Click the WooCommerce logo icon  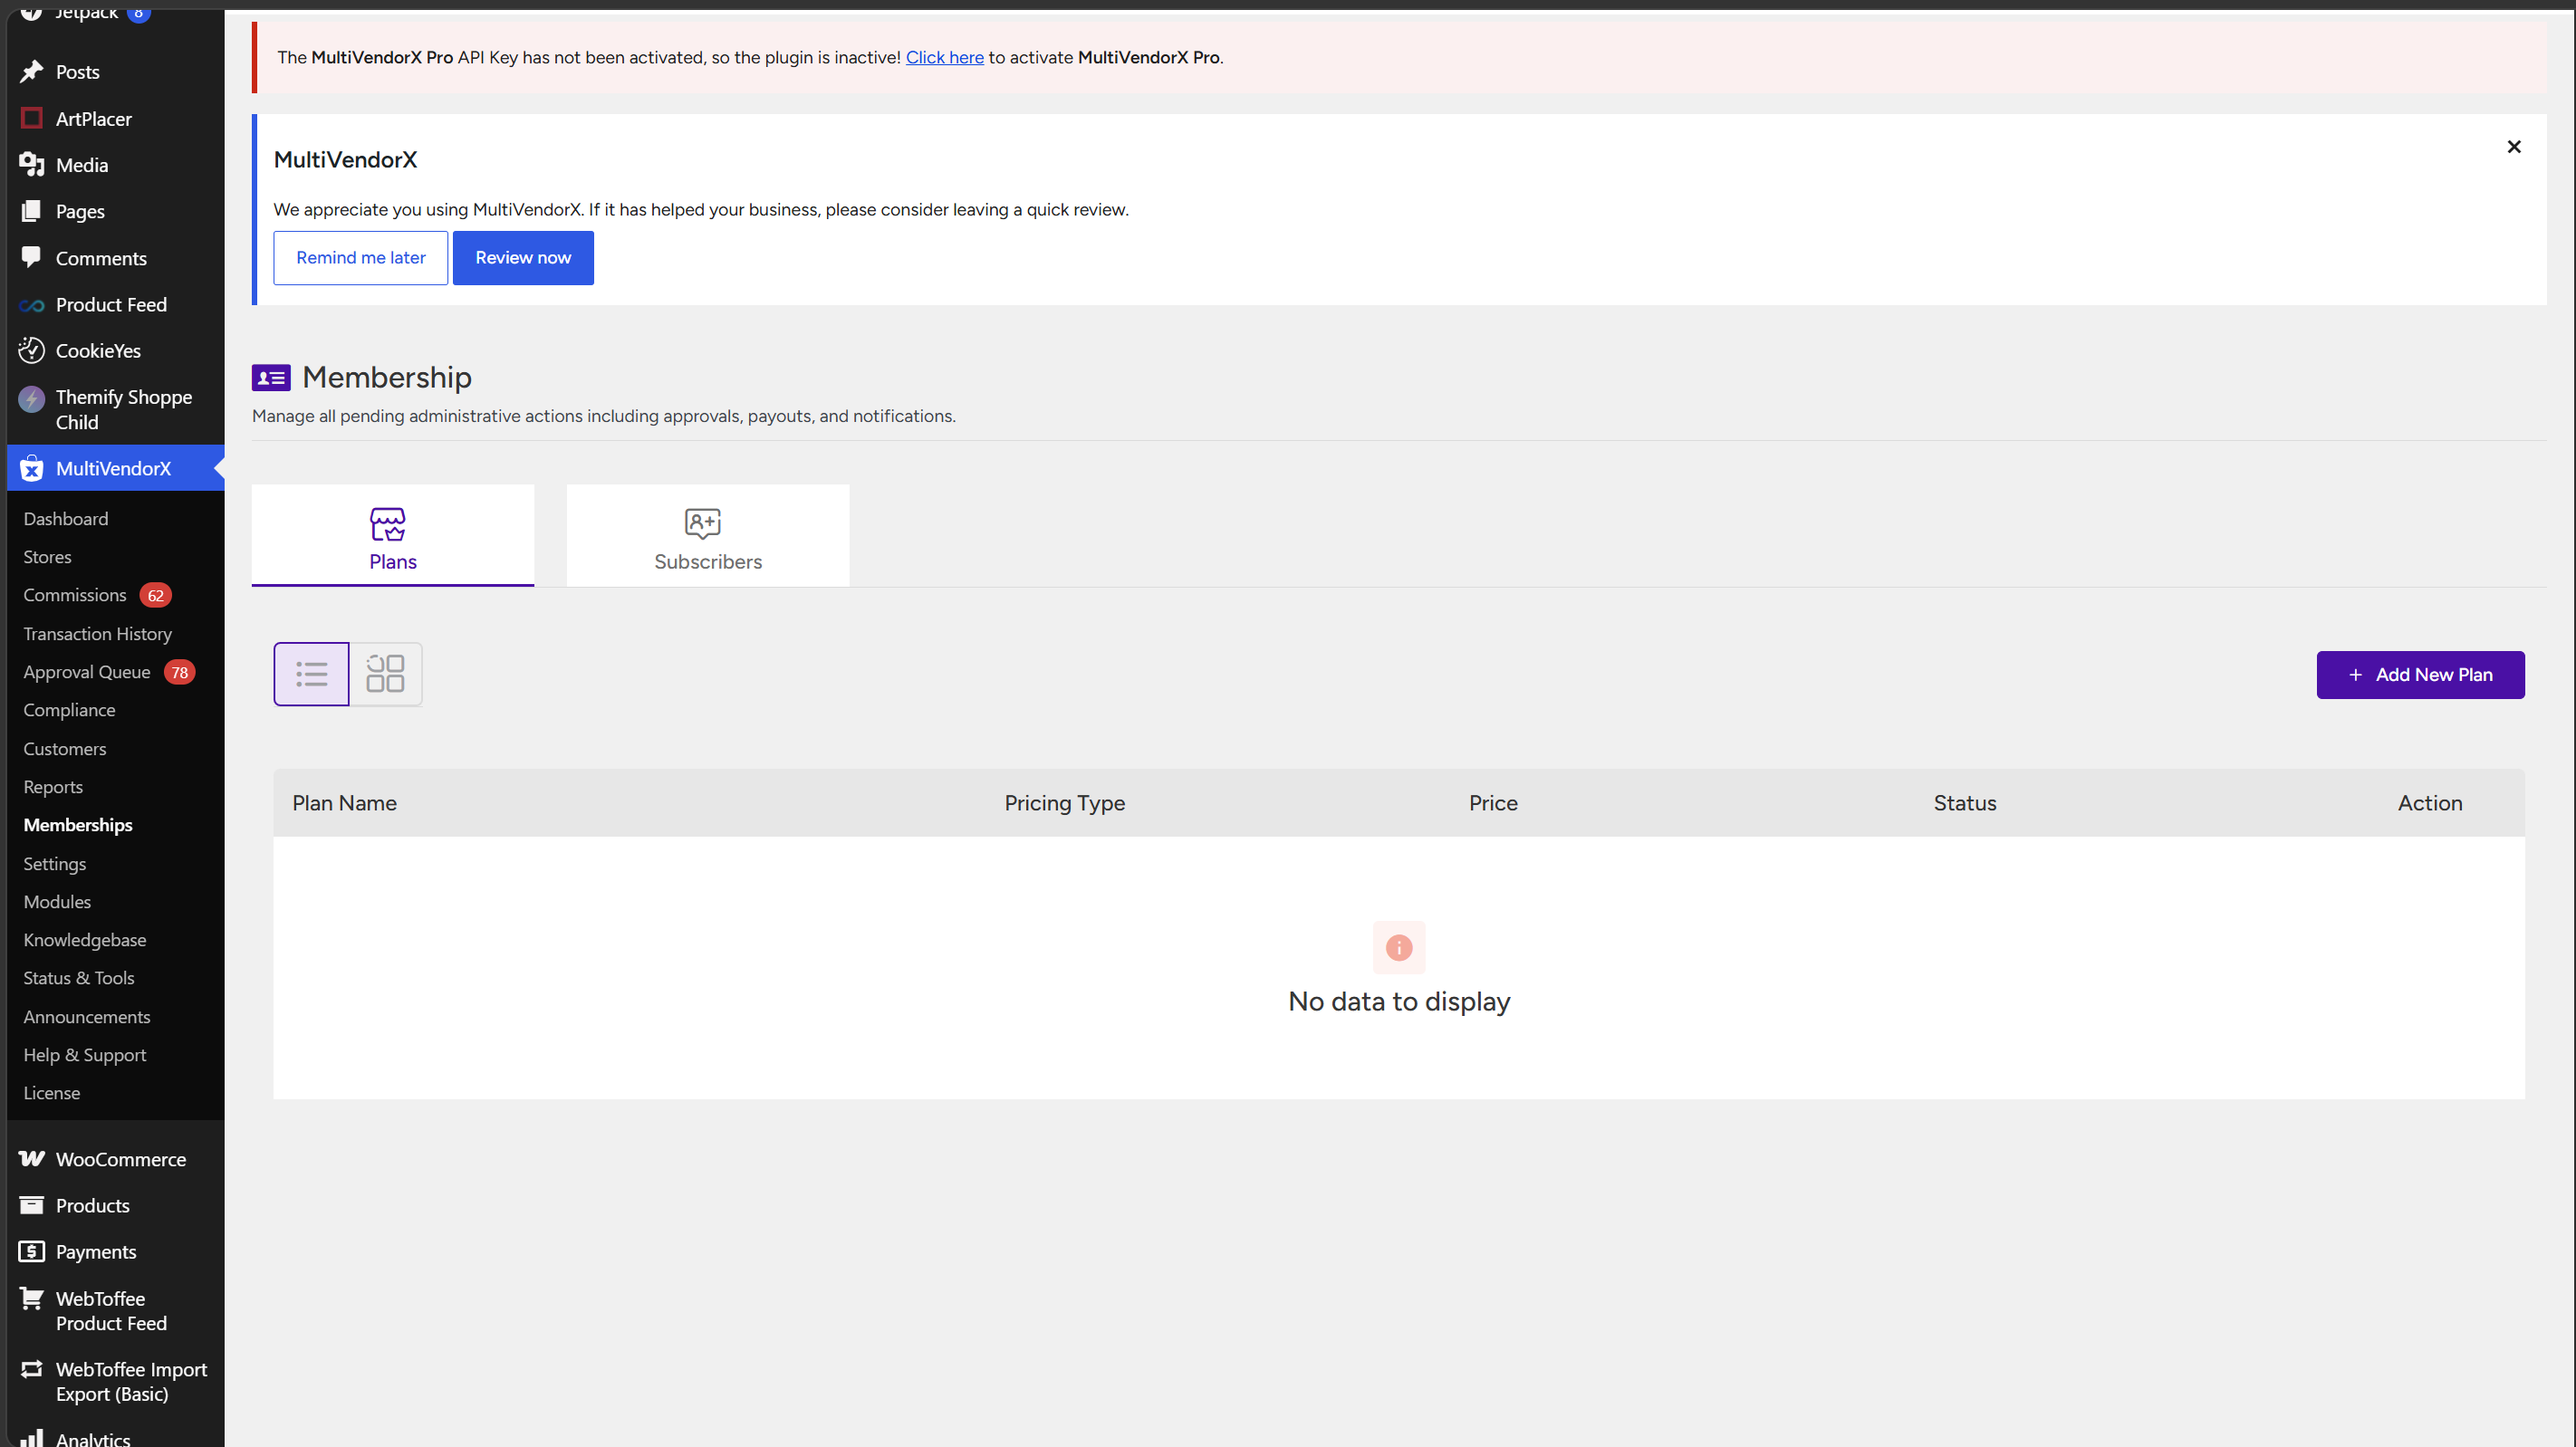pos(32,1158)
